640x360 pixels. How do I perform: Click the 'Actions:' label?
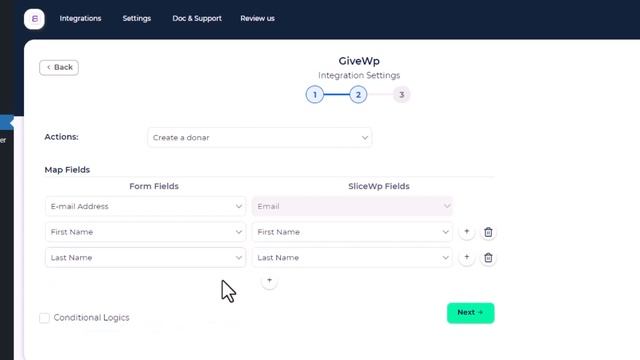coord(61,137)
